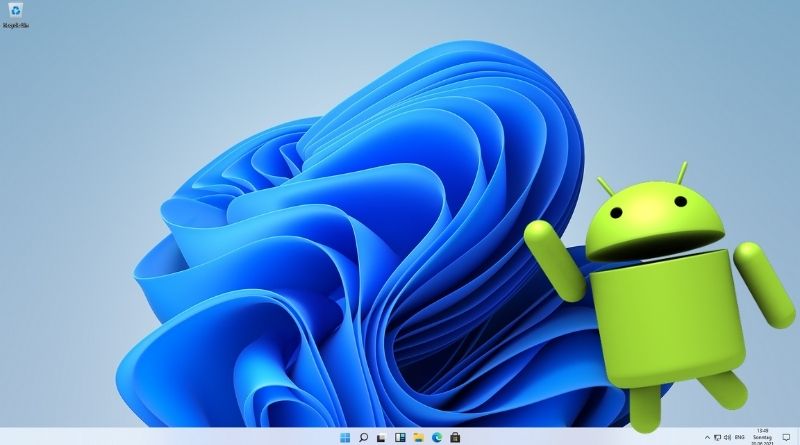Open the Widgets panel icon
This screenshot has height=445, width=800.
[x=400, y=437]
